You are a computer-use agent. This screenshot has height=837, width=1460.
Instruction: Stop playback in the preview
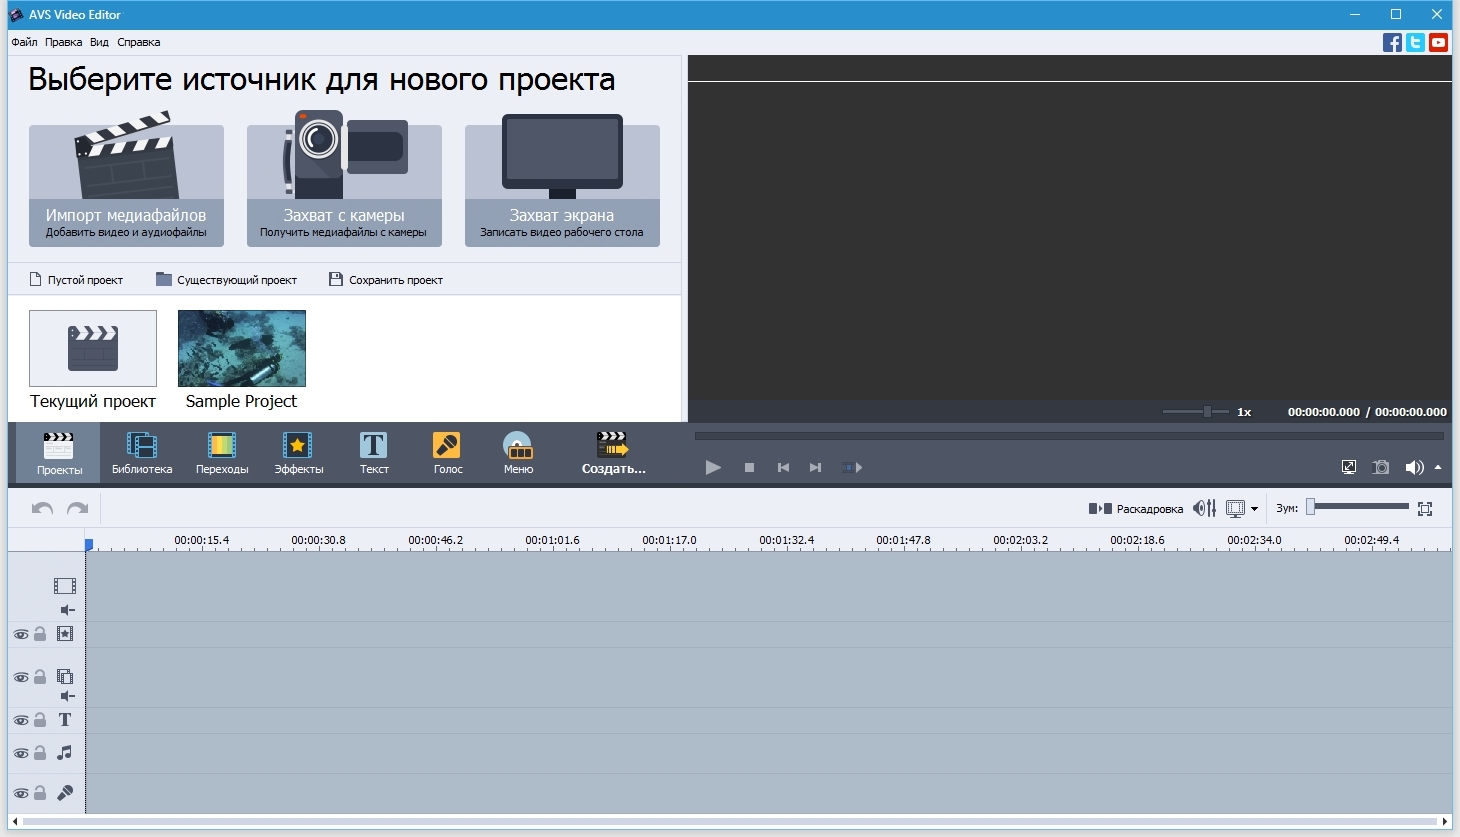(749, 467)
